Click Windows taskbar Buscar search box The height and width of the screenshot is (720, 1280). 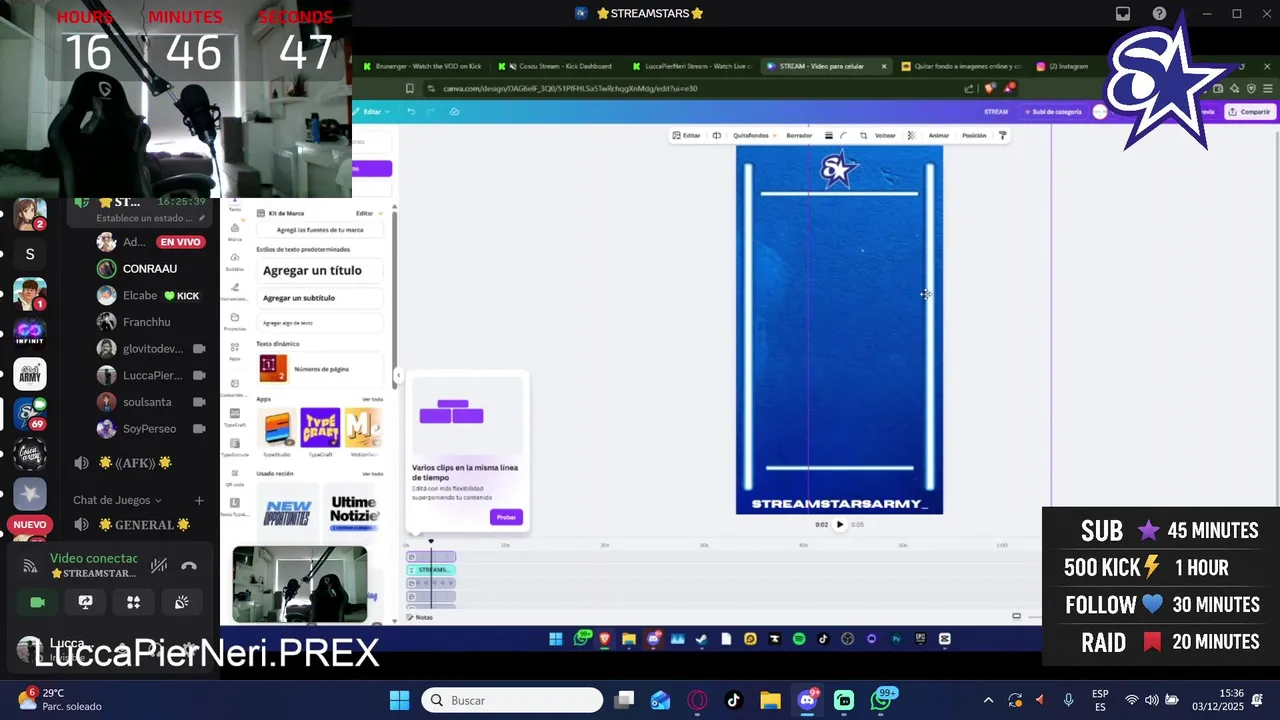(512, 700)
